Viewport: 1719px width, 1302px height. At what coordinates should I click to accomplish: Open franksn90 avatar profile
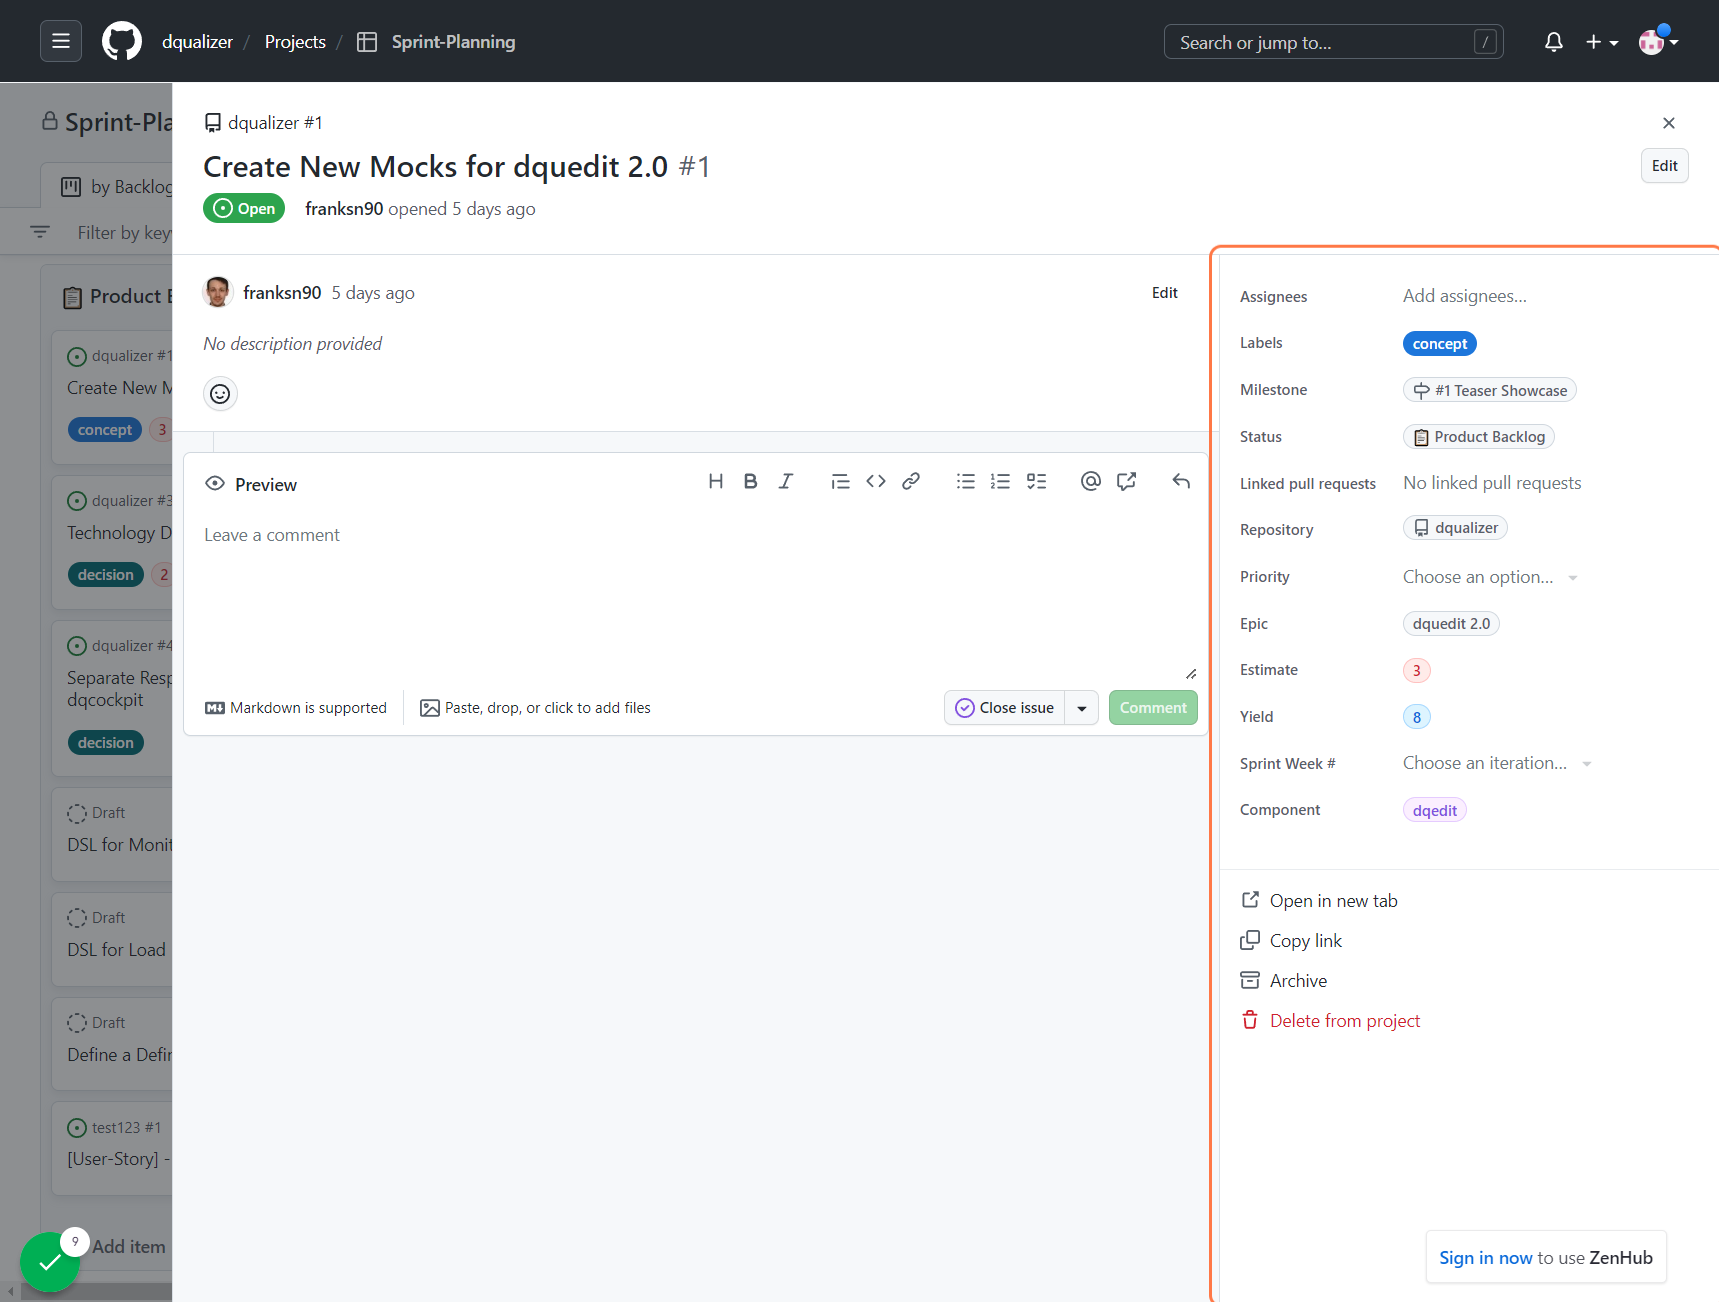click(x=217, y=292)
